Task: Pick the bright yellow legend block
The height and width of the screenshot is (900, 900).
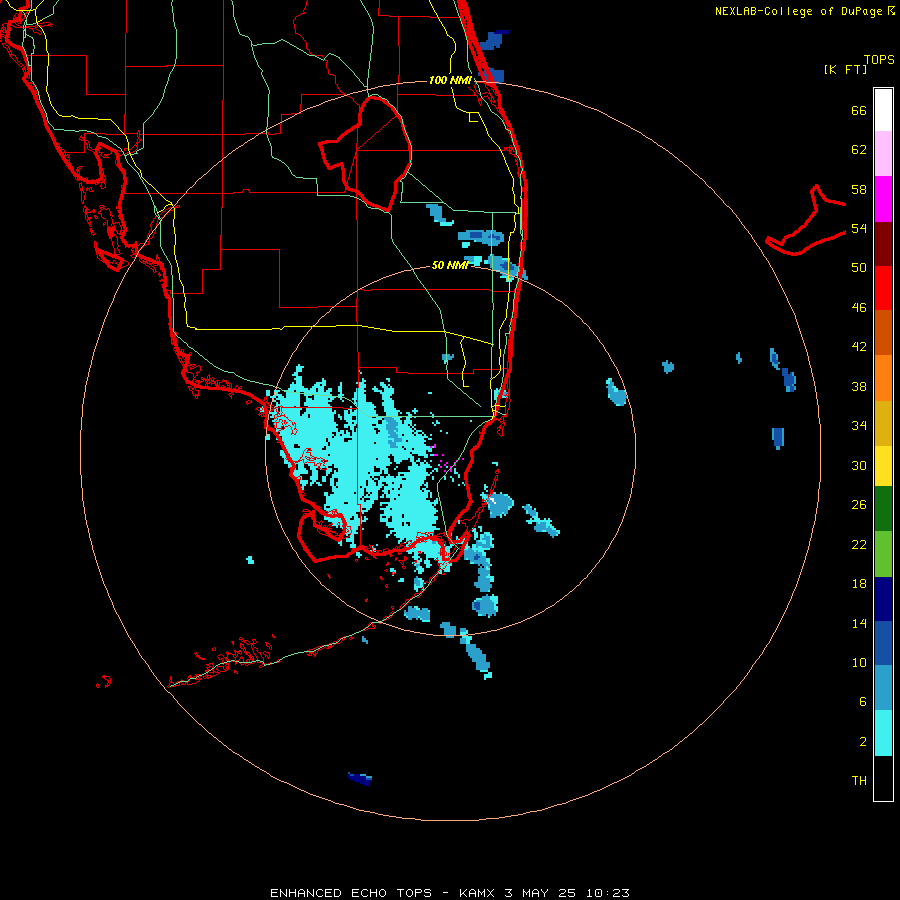Action: [x=883, y=466]
